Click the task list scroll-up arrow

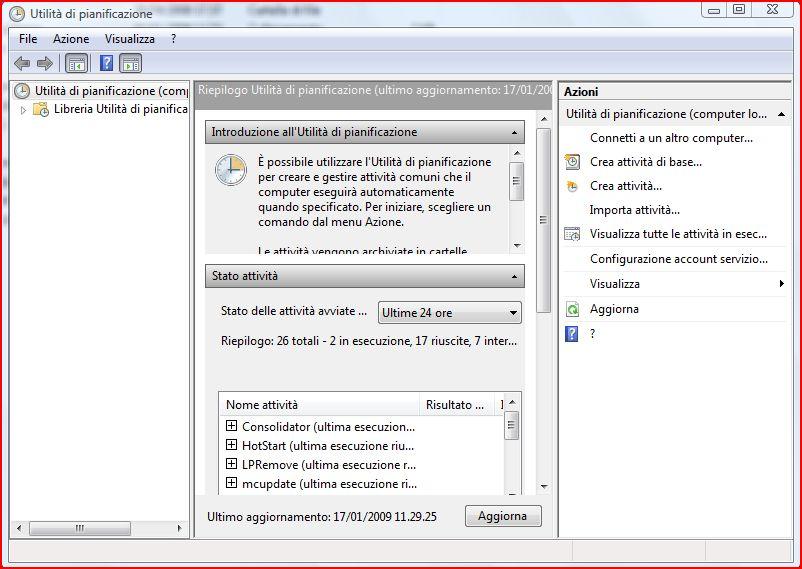(x=512, y=402)
